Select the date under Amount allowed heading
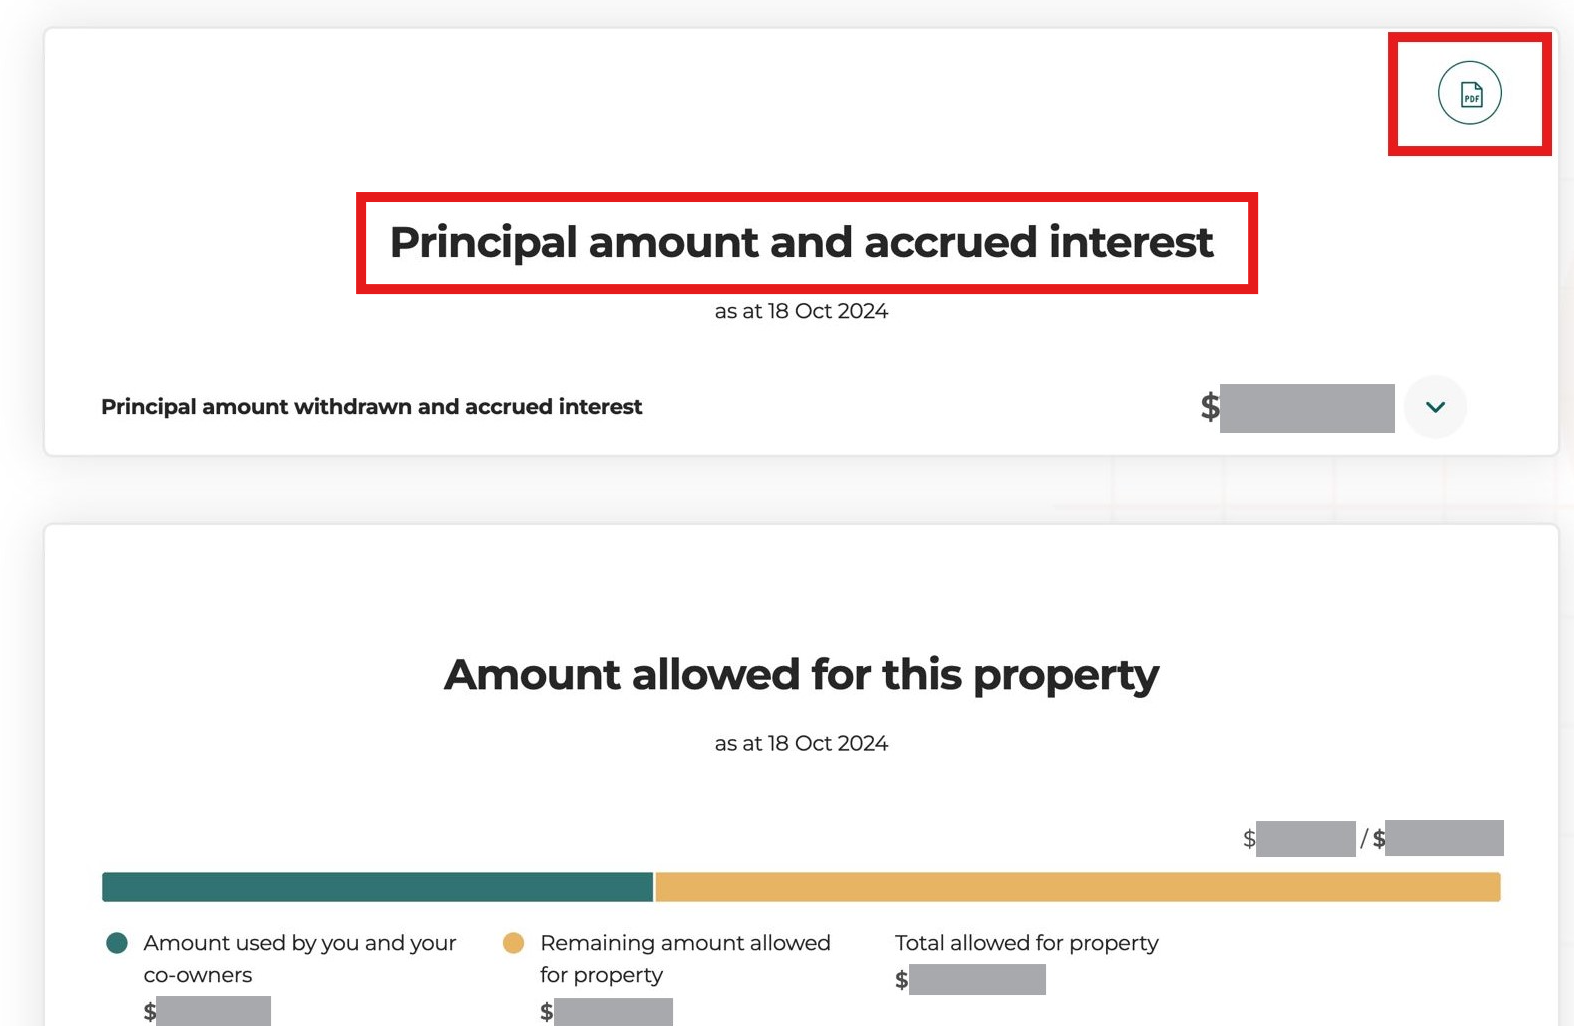The height and width of the screenshot is (1026, 1574). coord(801,743)
